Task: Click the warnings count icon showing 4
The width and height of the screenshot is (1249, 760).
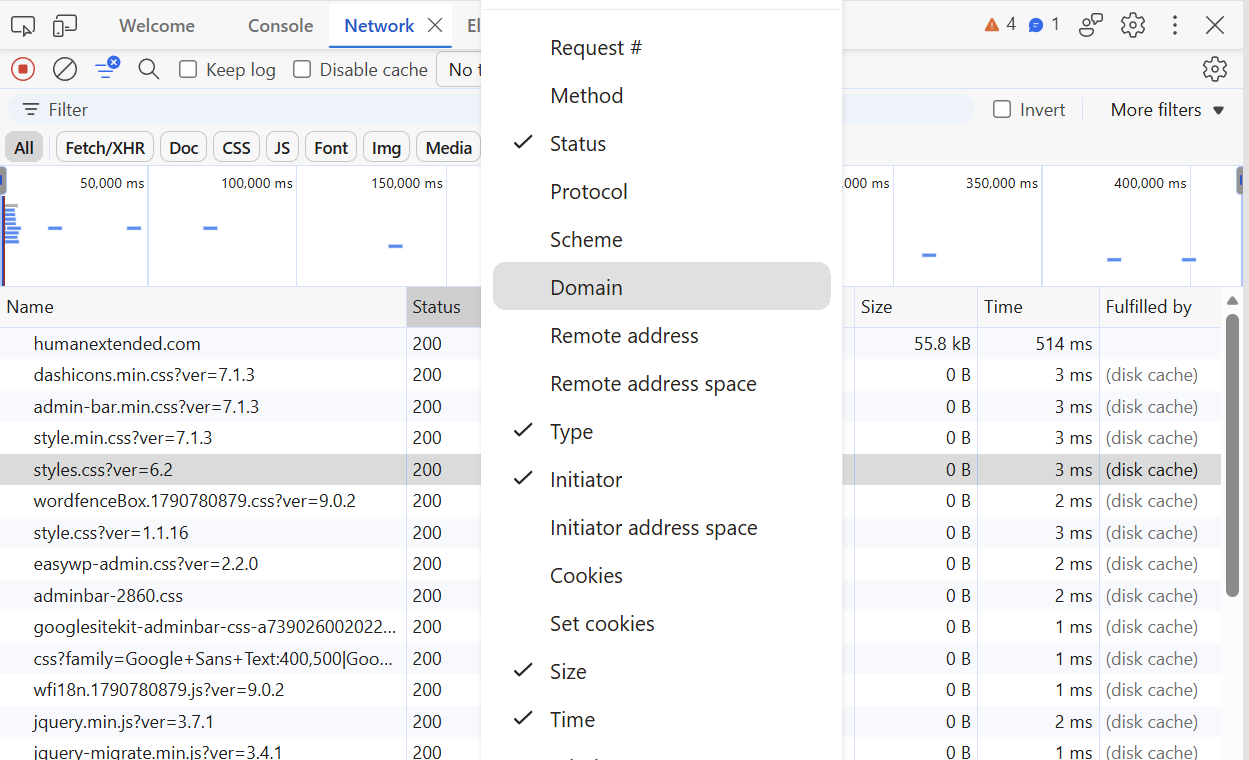Action: 1000,24
